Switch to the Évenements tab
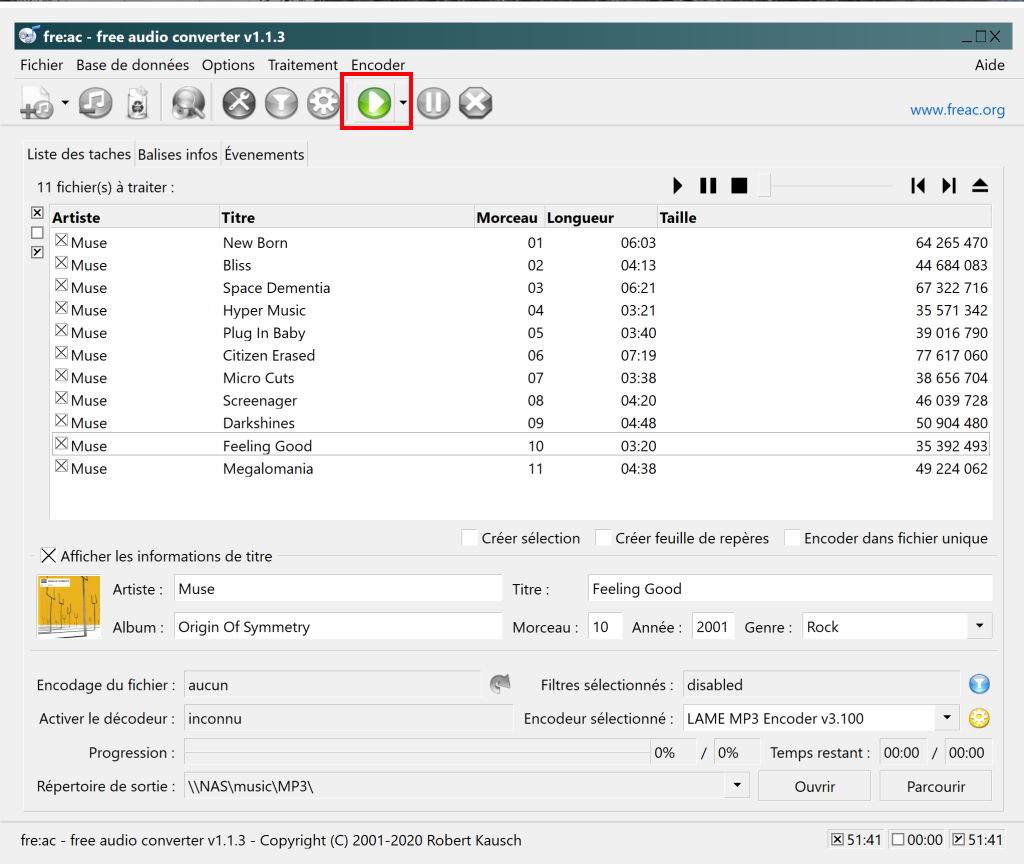The width and height of the screenshot is (1024, 864). click(264, 154)
